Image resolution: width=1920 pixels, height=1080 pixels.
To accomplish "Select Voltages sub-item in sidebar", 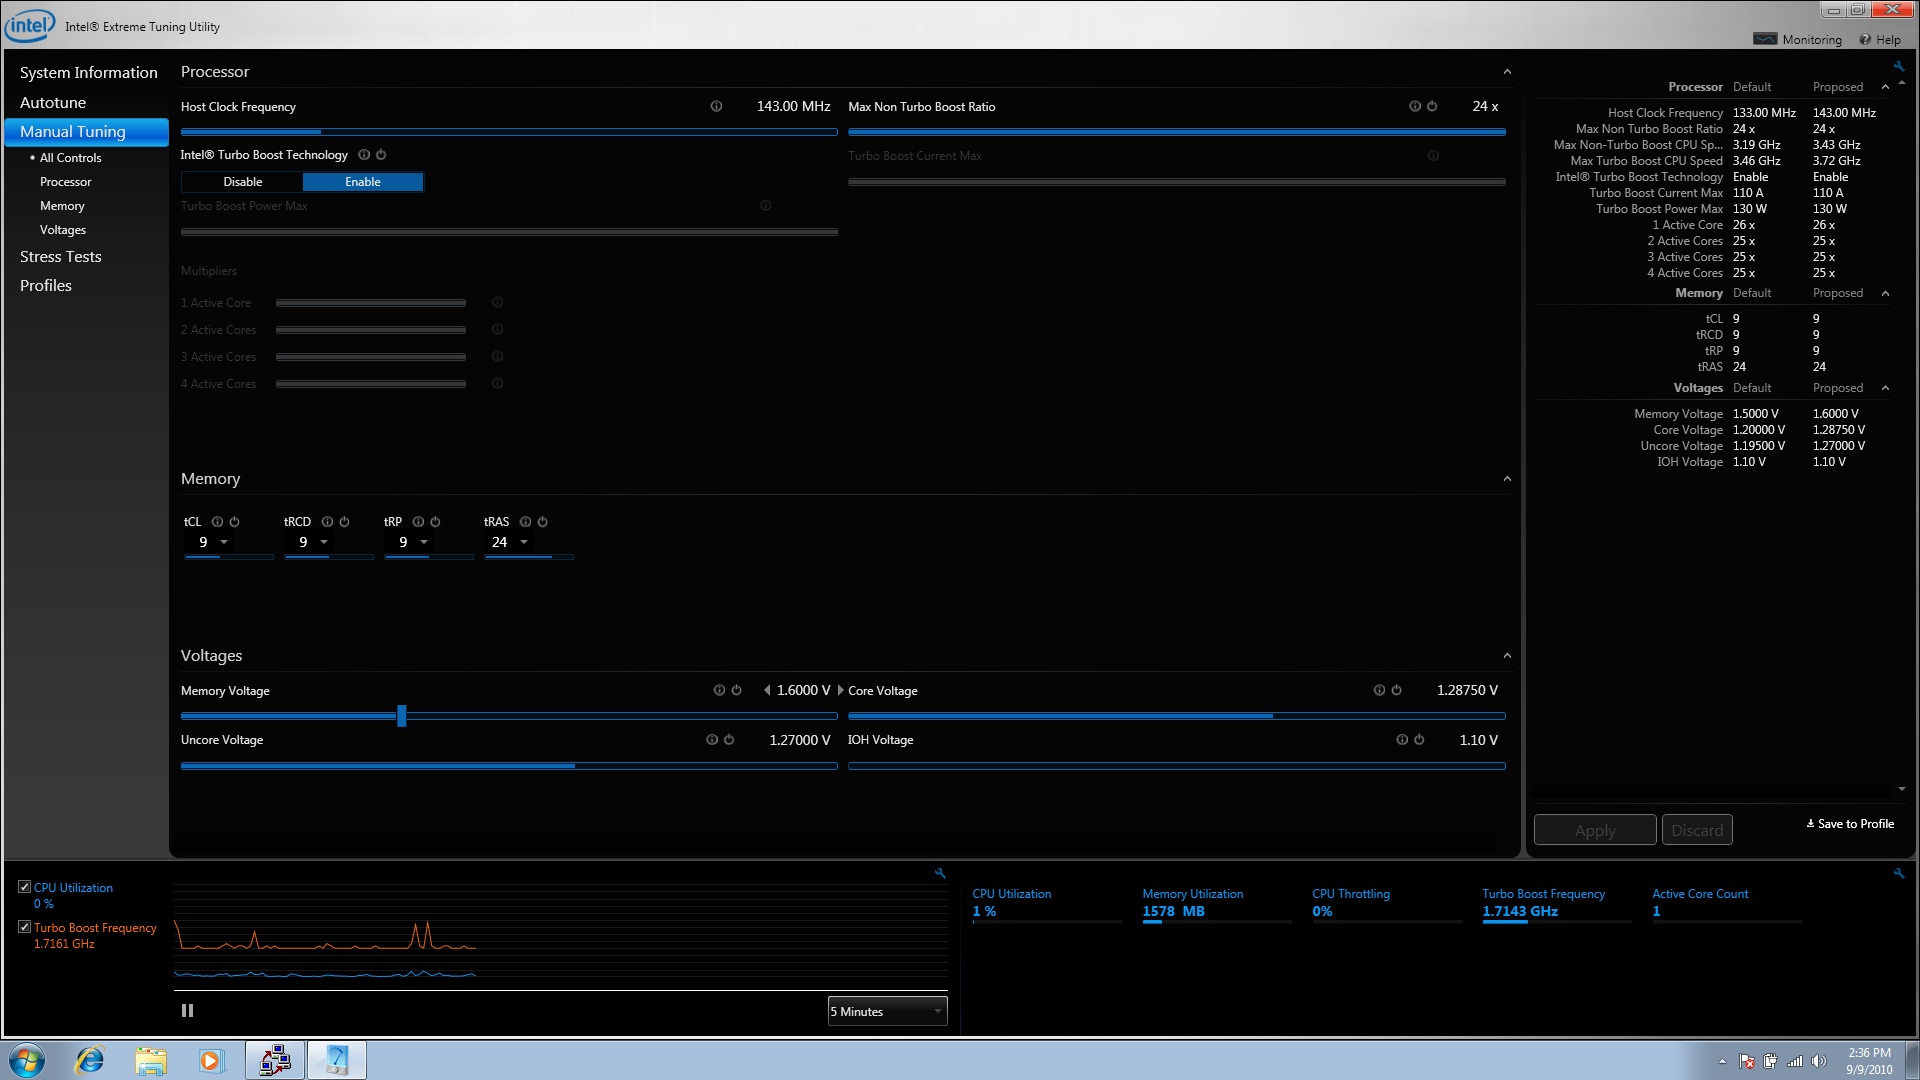I will pyautogui.click(x=63, y=230).
